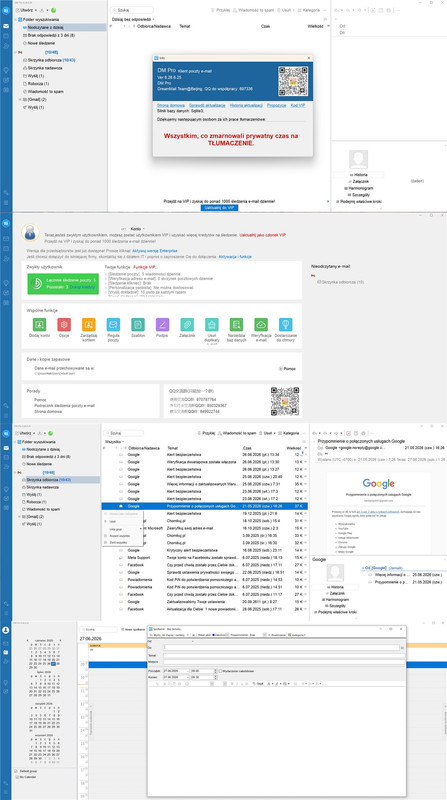447x800 pixels.
Task: Click the Uaktualnij do VIP button
Action: coord(219,208)
